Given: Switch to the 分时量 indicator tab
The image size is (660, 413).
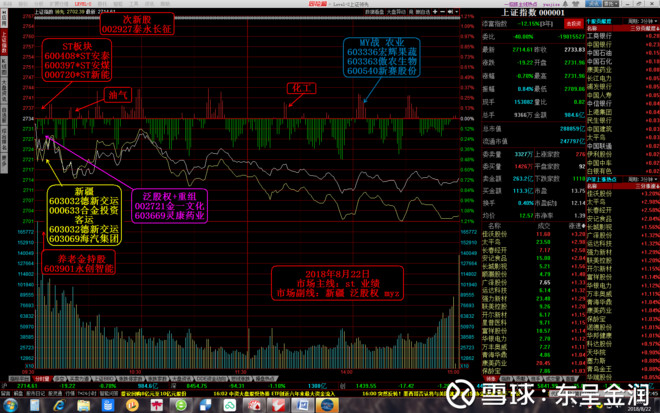Looking at the screenshot, I should (x=42, y=379).
